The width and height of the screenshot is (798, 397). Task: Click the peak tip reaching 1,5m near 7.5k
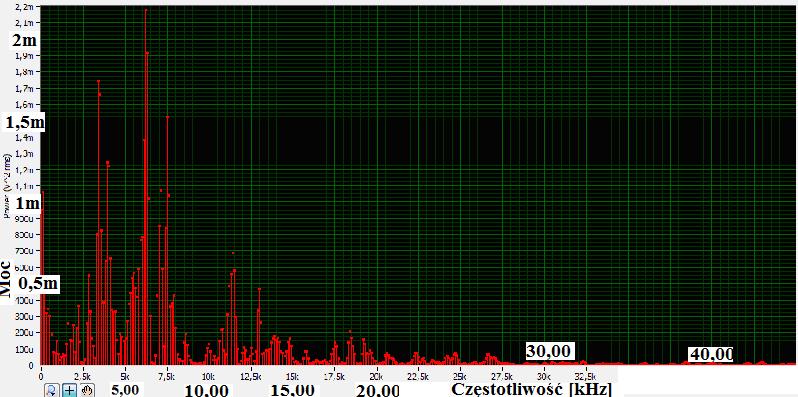167,117
